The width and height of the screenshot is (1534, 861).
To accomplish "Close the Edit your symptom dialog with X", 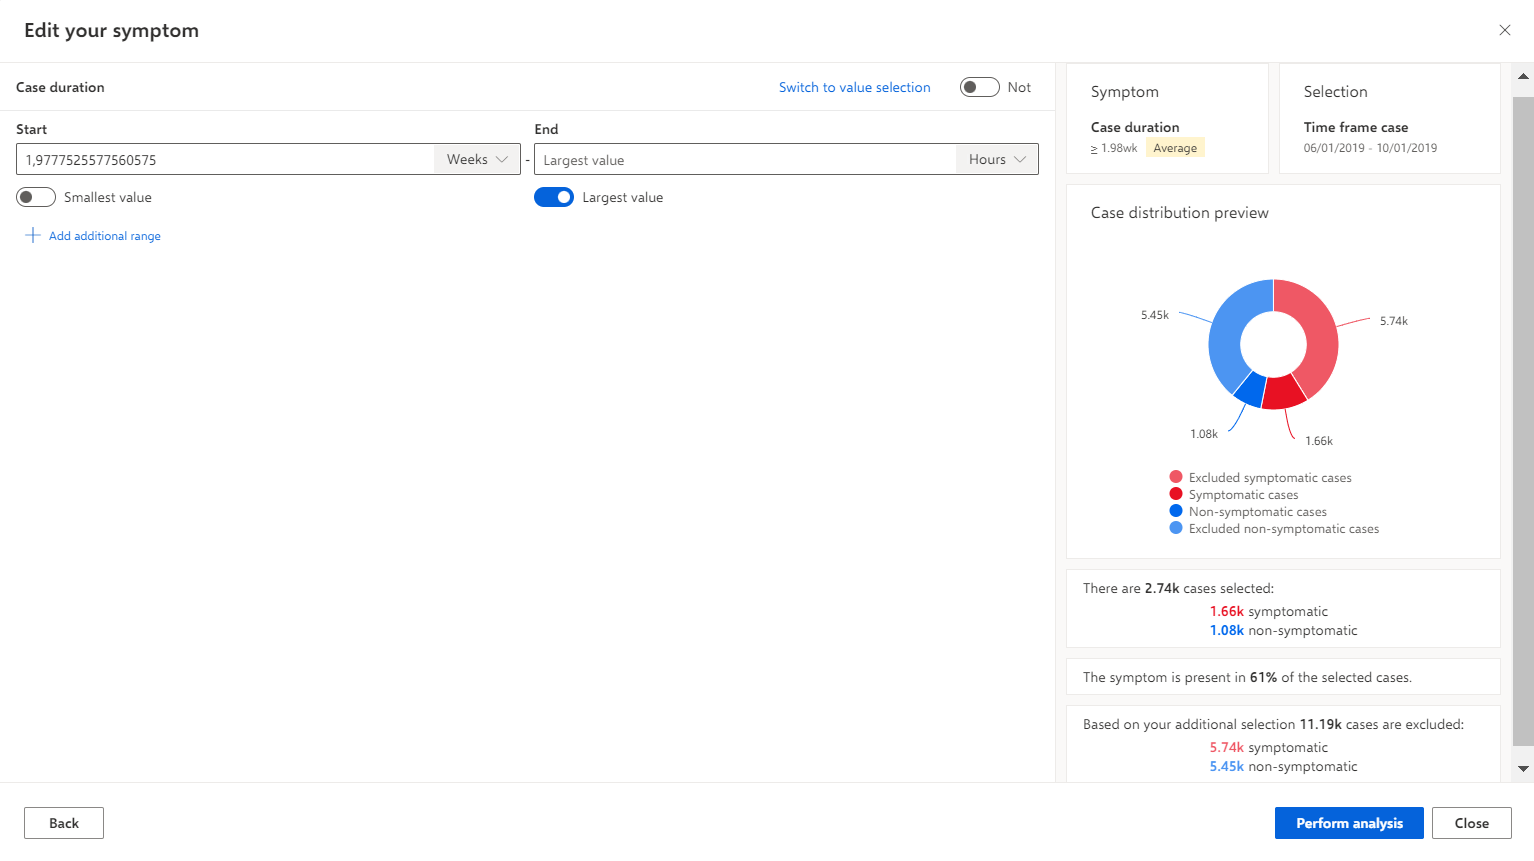I will (x=1504, y=30).
